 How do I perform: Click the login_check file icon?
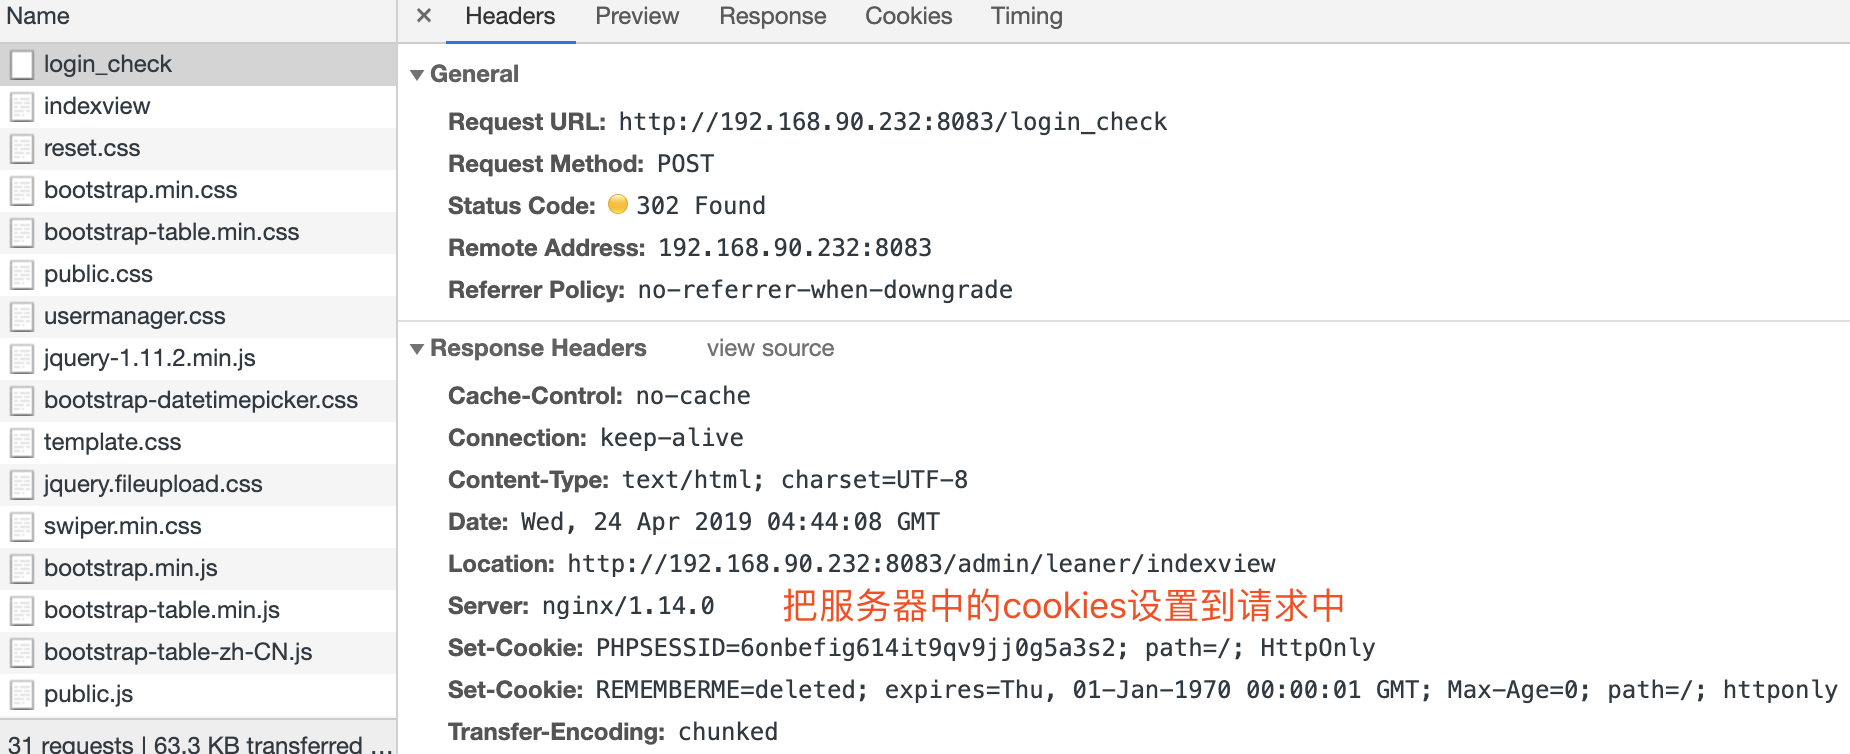pyautogui.click(x=22, y=65)
